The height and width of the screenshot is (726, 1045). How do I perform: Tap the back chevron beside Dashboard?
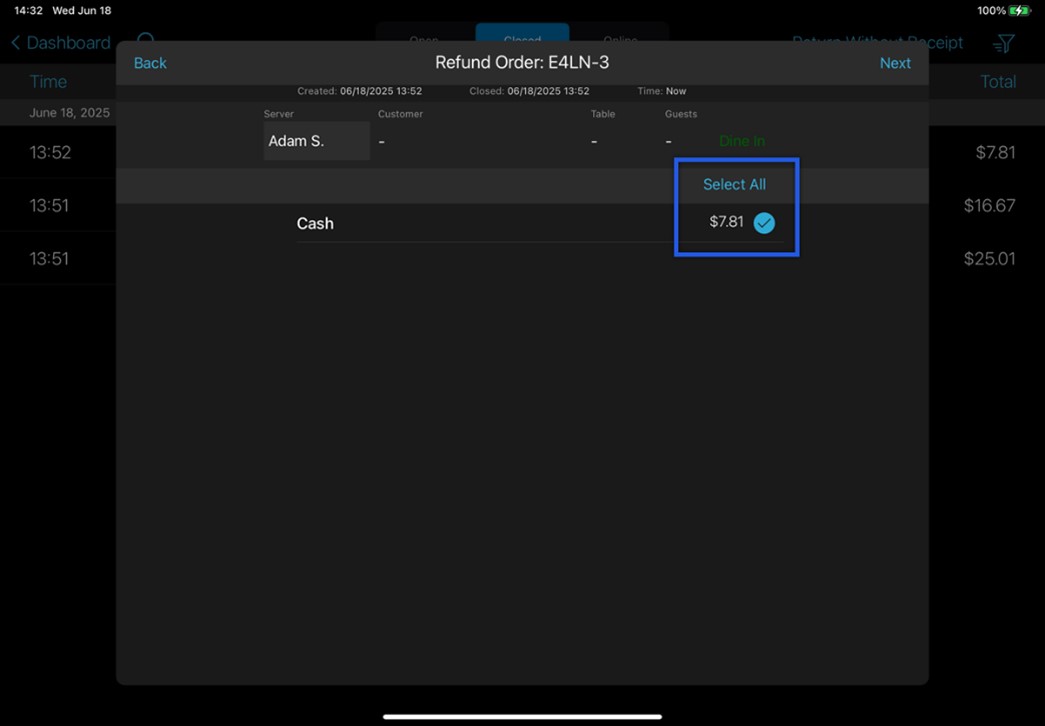click(14, 43)
